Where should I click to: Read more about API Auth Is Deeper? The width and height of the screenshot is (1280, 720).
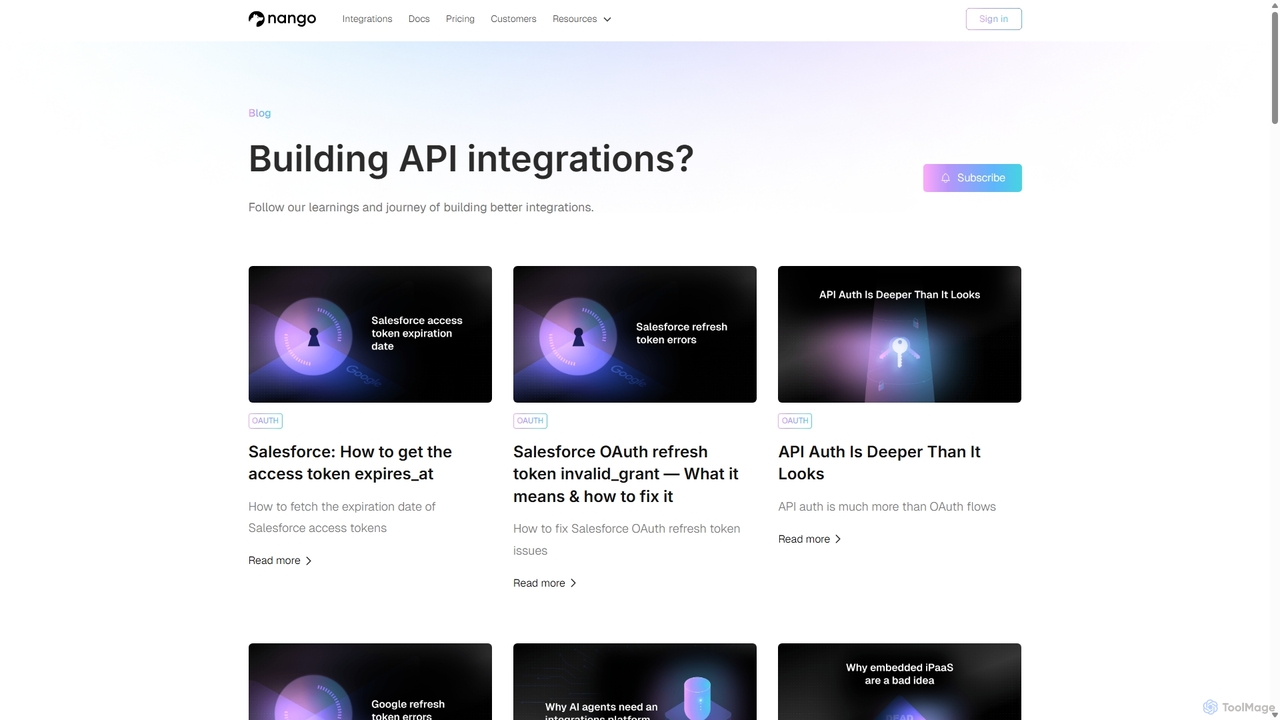pyautogui.click(x=810, y=539)
